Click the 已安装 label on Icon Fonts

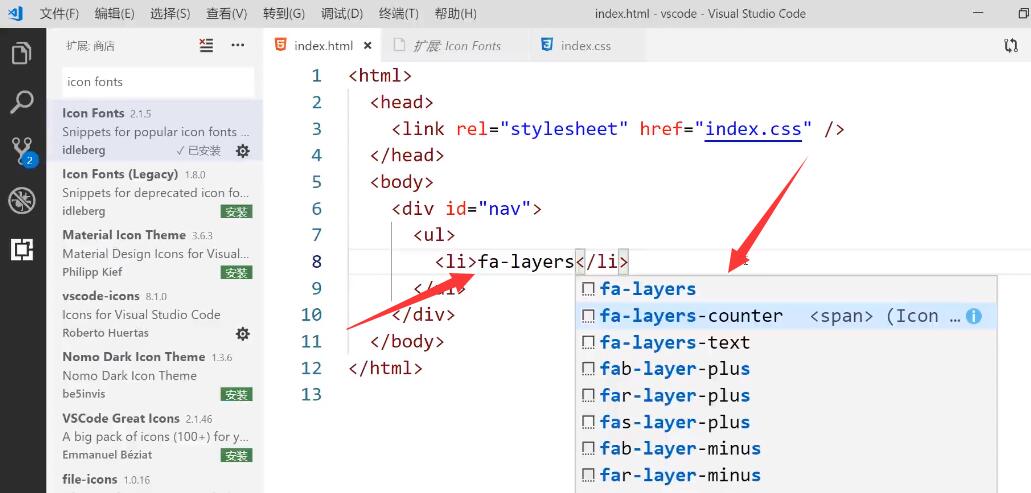[x=199, y=151]
